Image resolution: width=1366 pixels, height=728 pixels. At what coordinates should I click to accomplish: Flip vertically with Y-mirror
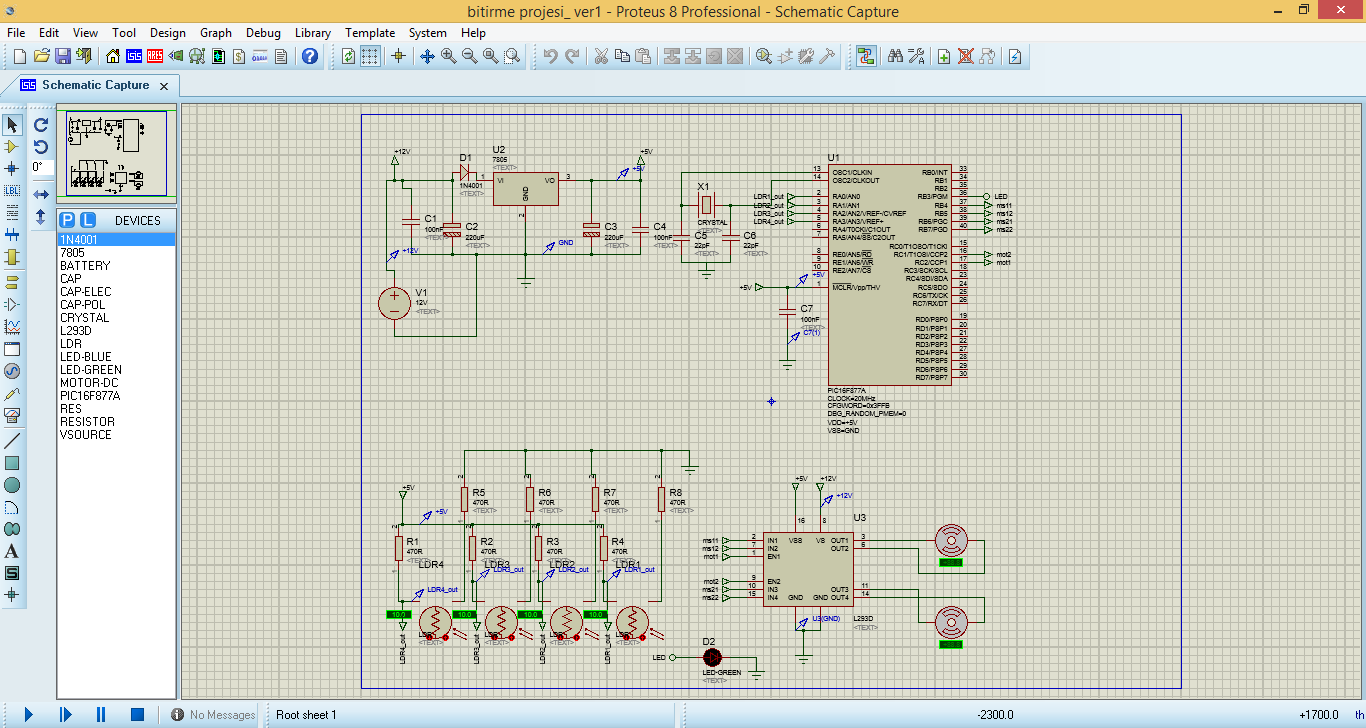click(x=41, y=216)
